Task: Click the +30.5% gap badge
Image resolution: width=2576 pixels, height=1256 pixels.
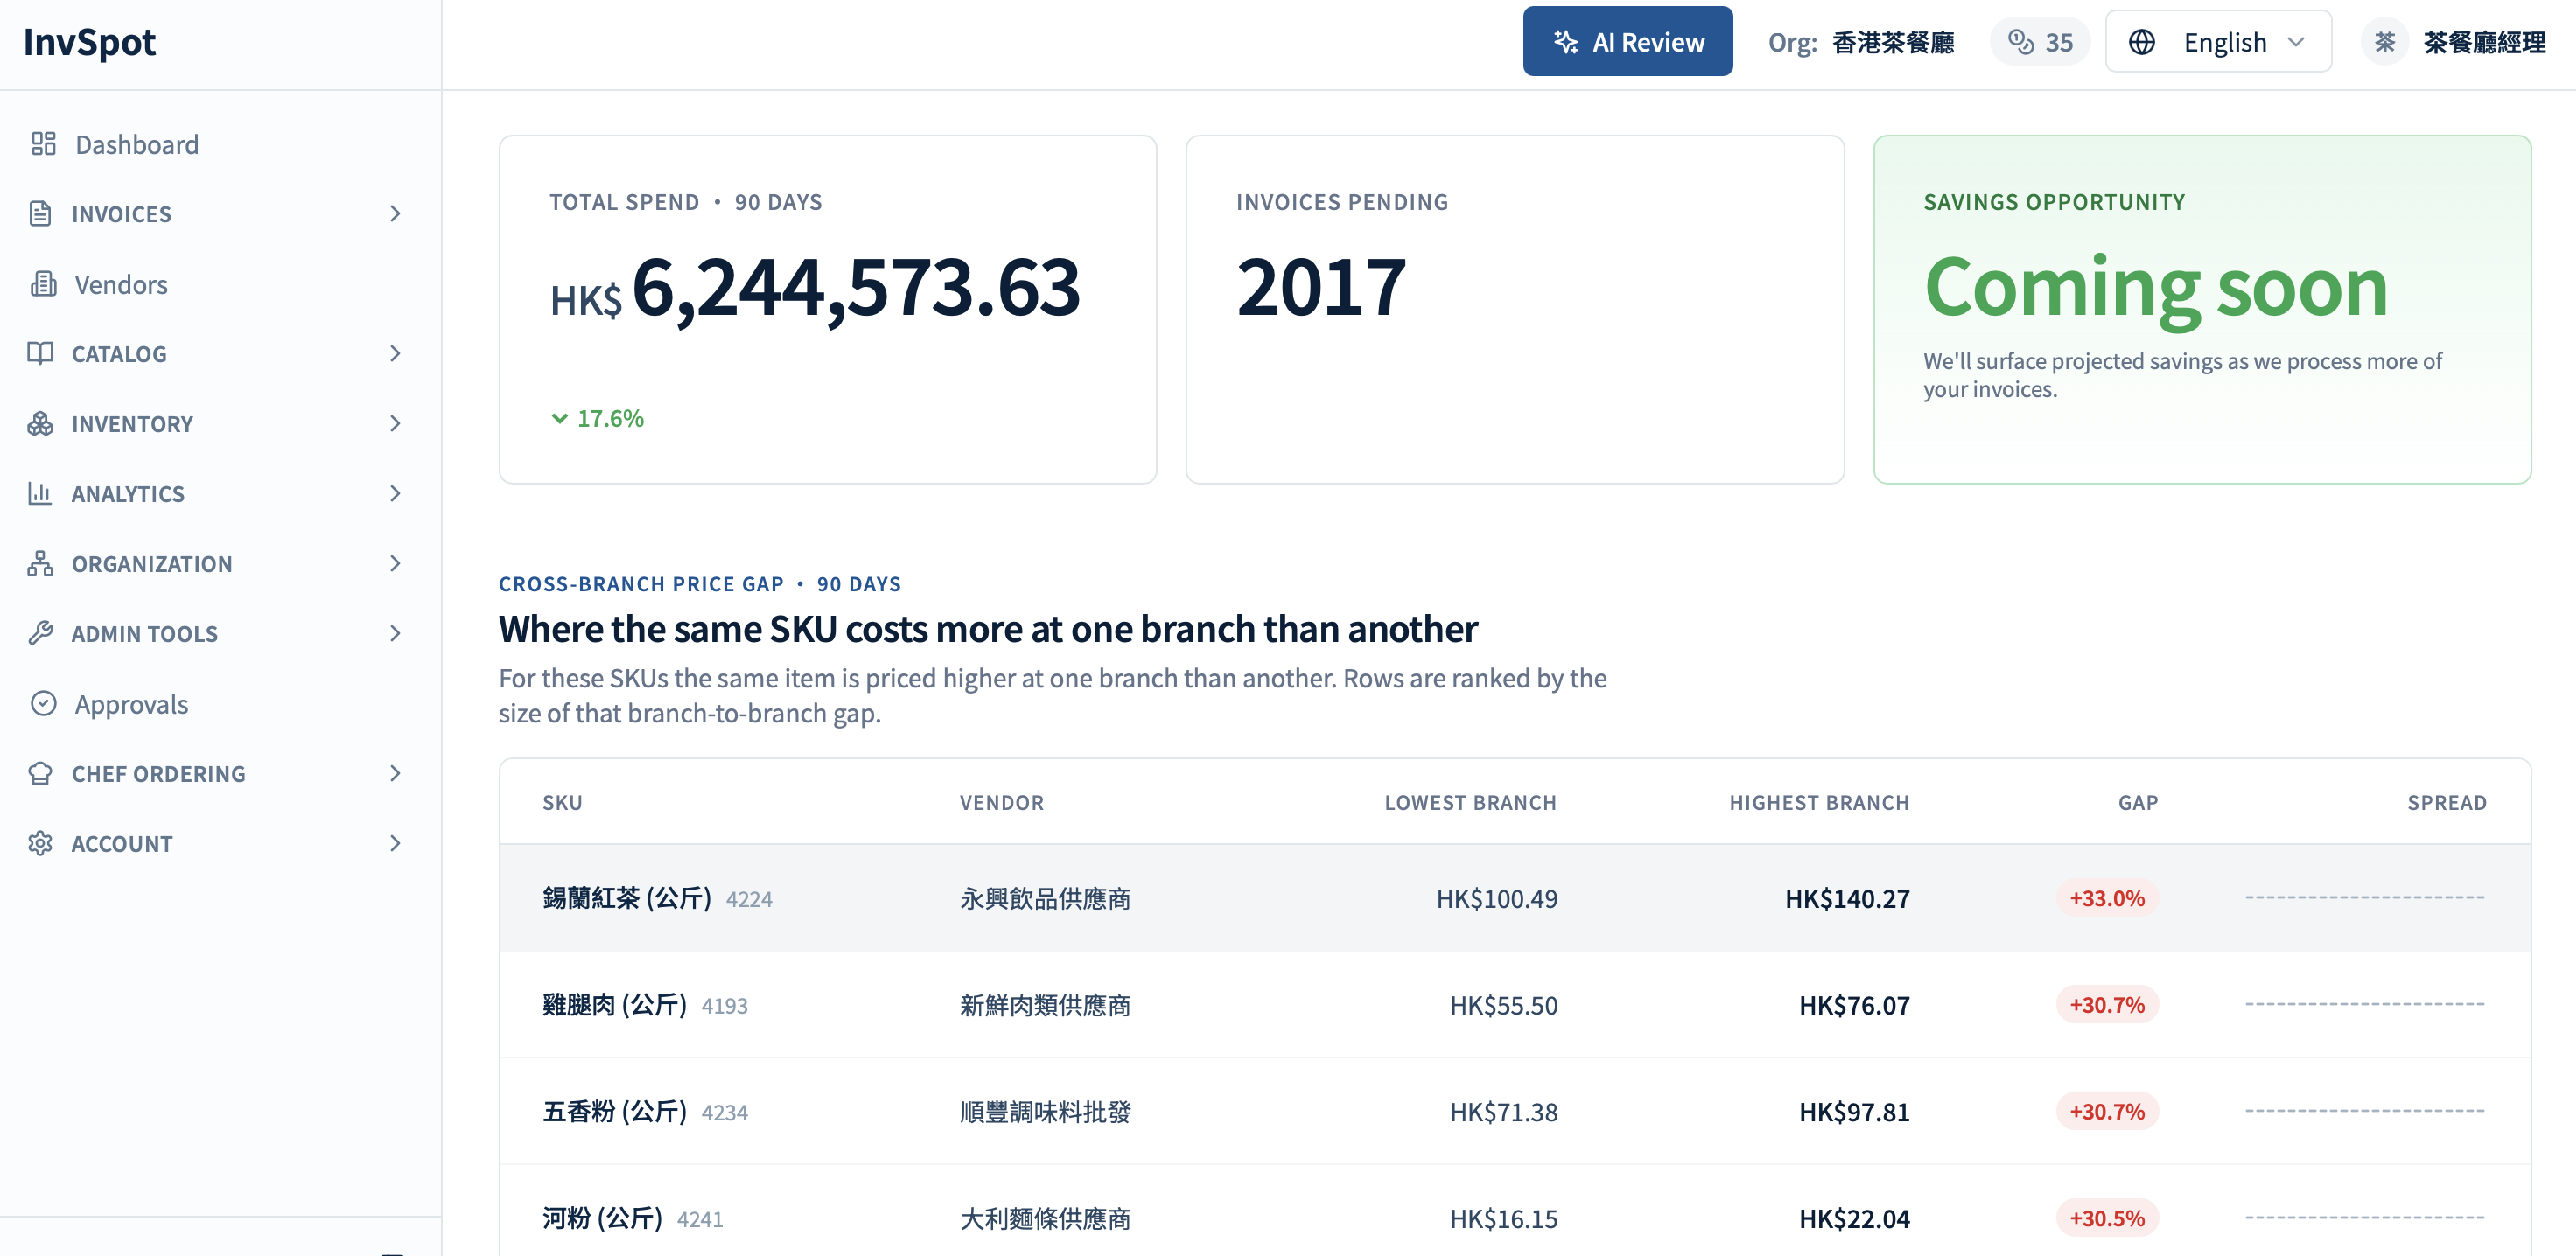Action: (2107, 1218)
